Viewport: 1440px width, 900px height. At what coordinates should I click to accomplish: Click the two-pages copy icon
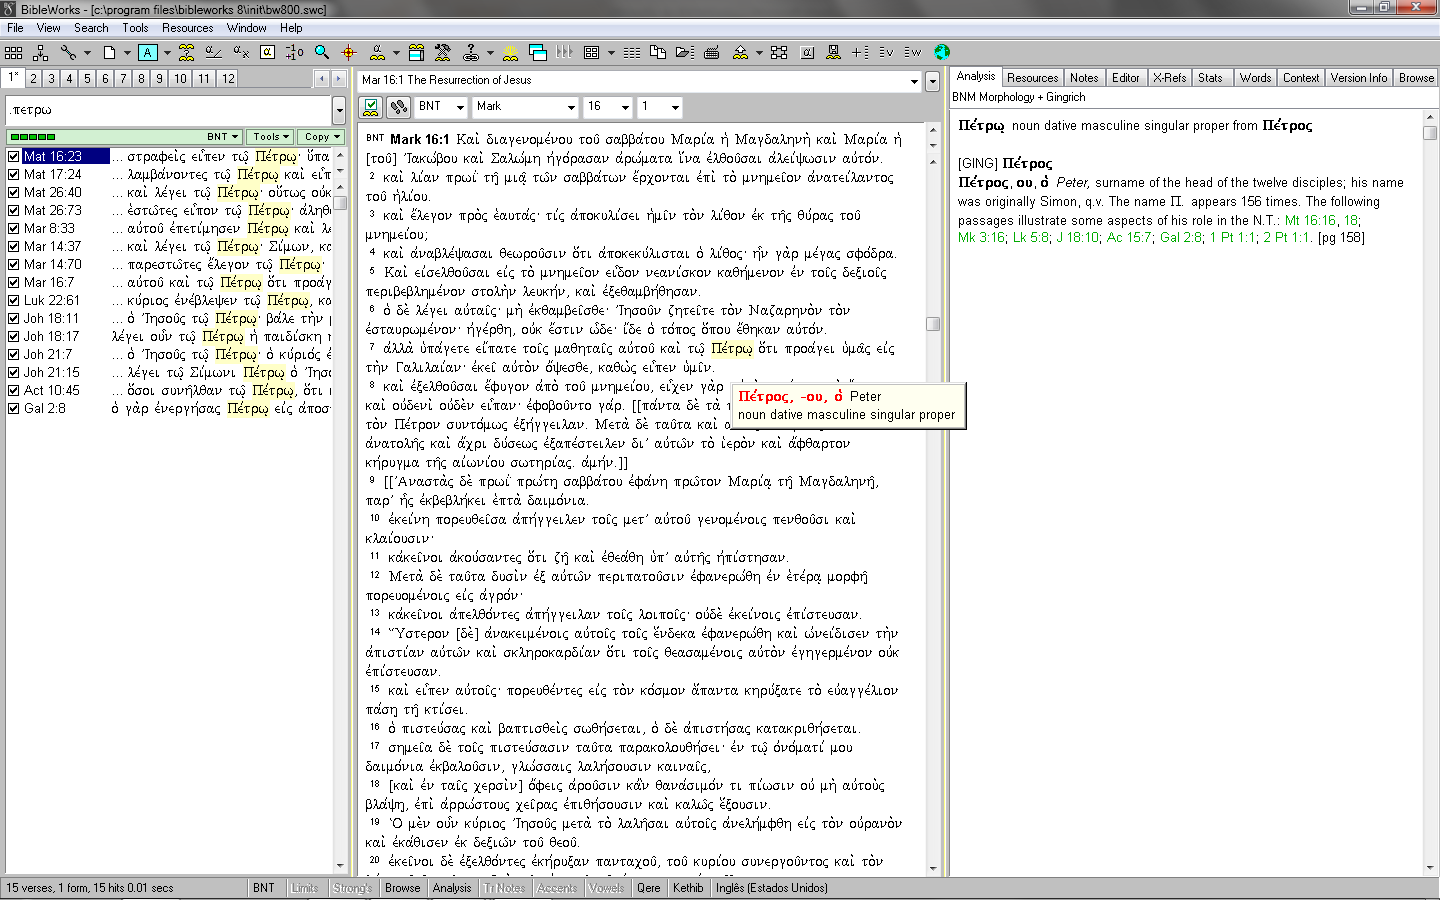[658, 52]
